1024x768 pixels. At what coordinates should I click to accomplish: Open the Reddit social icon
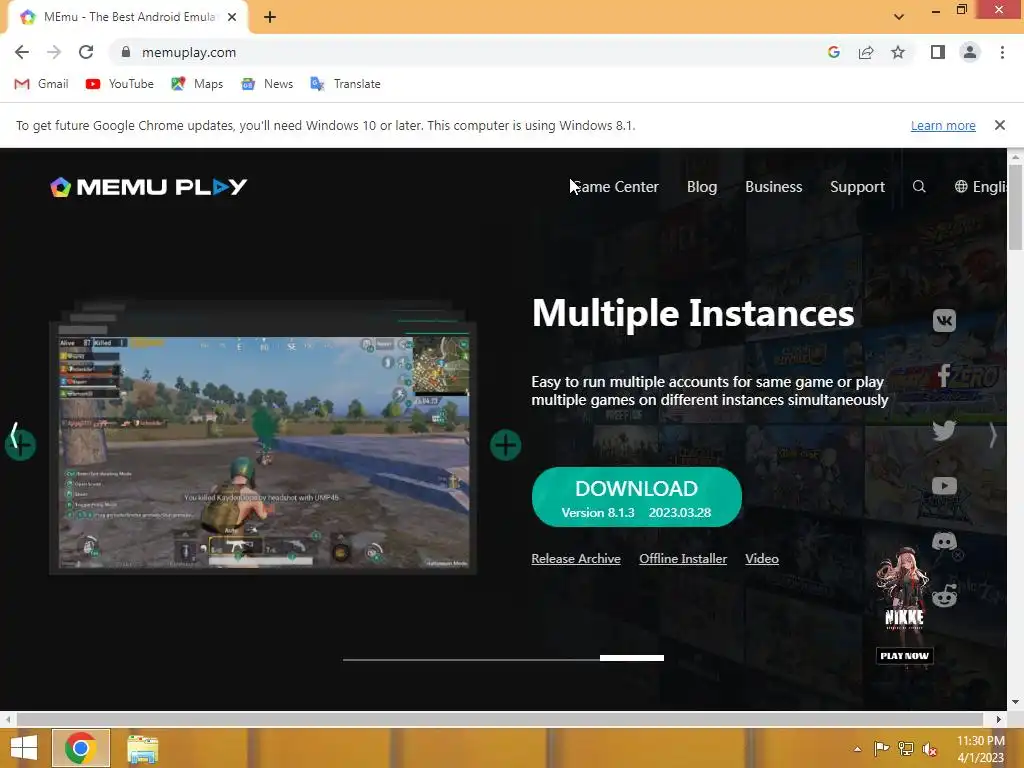coord(944,596)
